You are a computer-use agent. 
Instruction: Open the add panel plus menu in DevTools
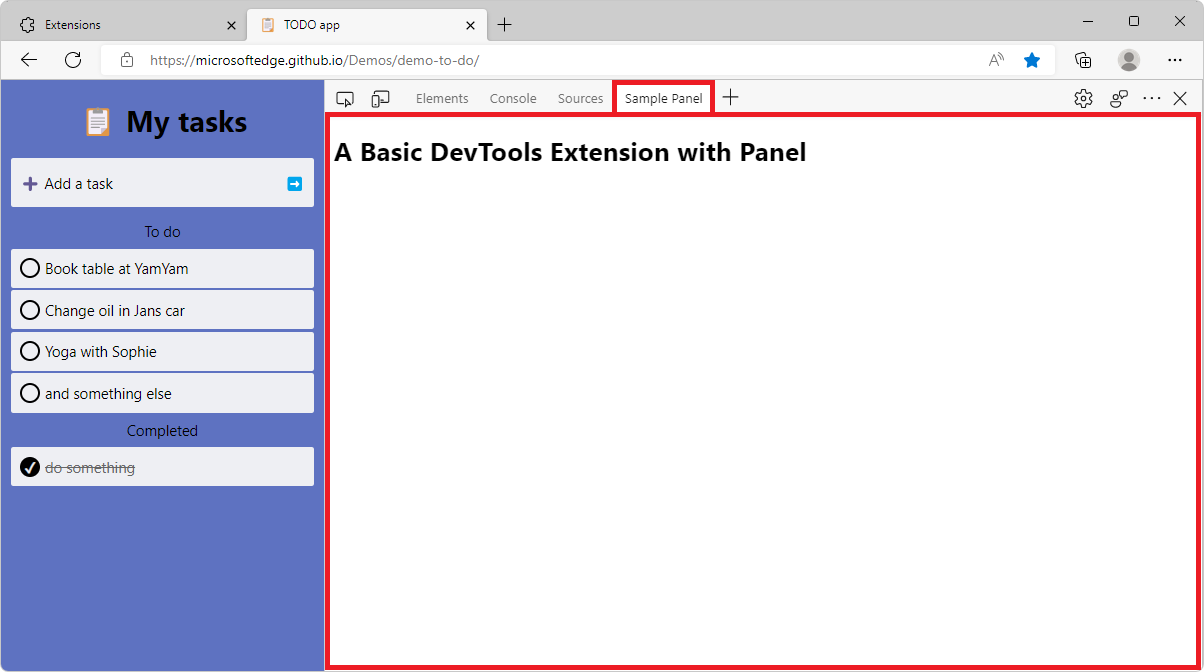(730, 97)
